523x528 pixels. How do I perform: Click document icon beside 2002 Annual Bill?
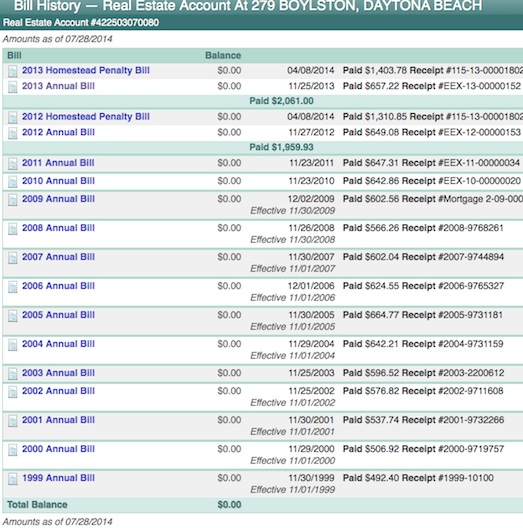pos(13,392)
